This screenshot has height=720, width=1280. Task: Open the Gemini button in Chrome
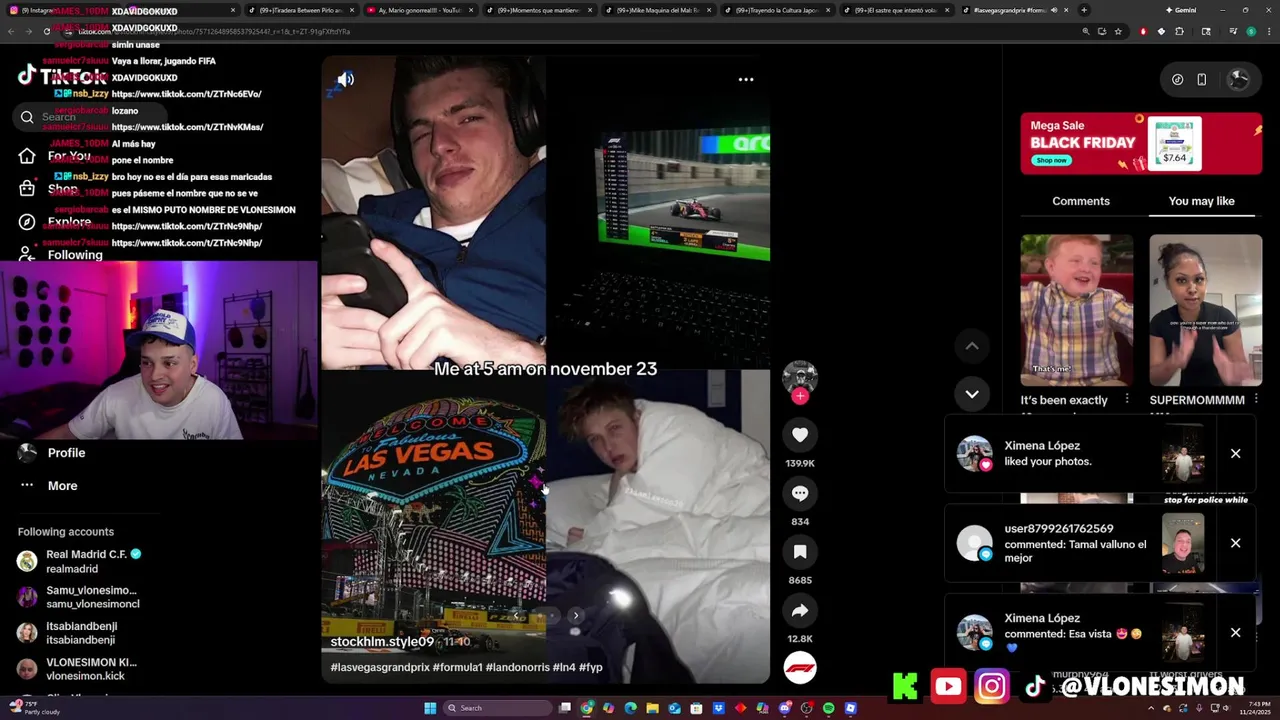[1181, 10]
